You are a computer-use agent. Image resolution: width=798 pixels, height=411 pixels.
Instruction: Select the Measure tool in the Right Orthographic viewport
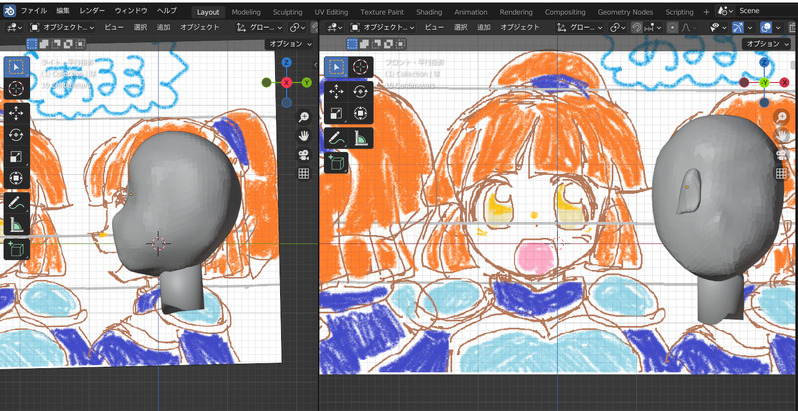(x=16, y=224)
